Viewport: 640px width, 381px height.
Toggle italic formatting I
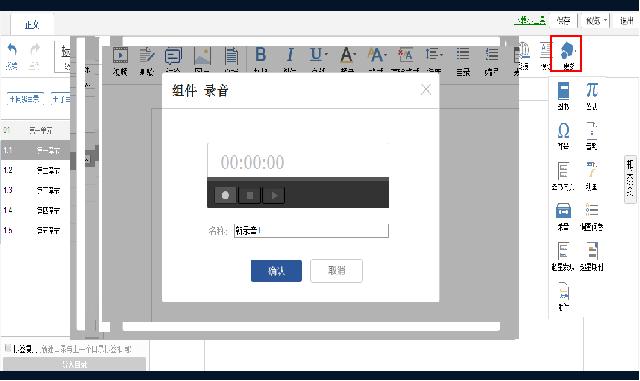(x=290, y=54)
